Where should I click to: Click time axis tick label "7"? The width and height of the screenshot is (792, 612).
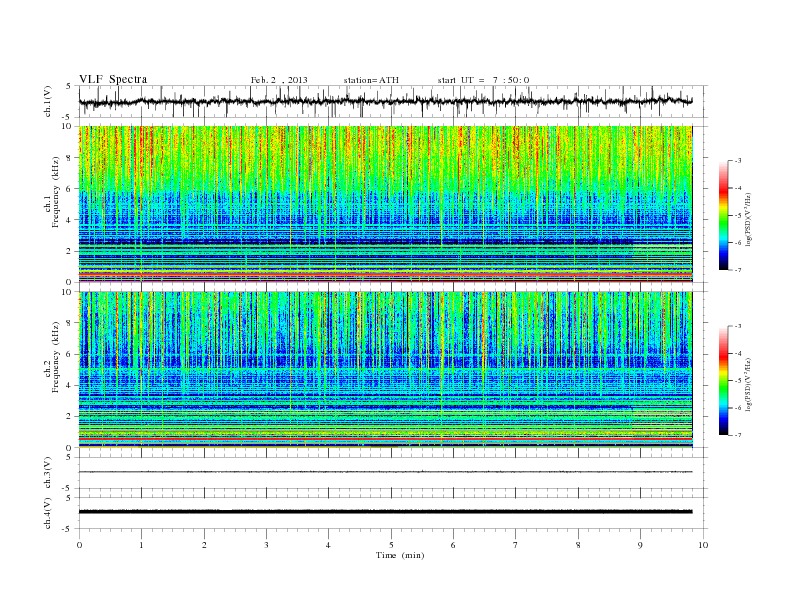point(516,545)
